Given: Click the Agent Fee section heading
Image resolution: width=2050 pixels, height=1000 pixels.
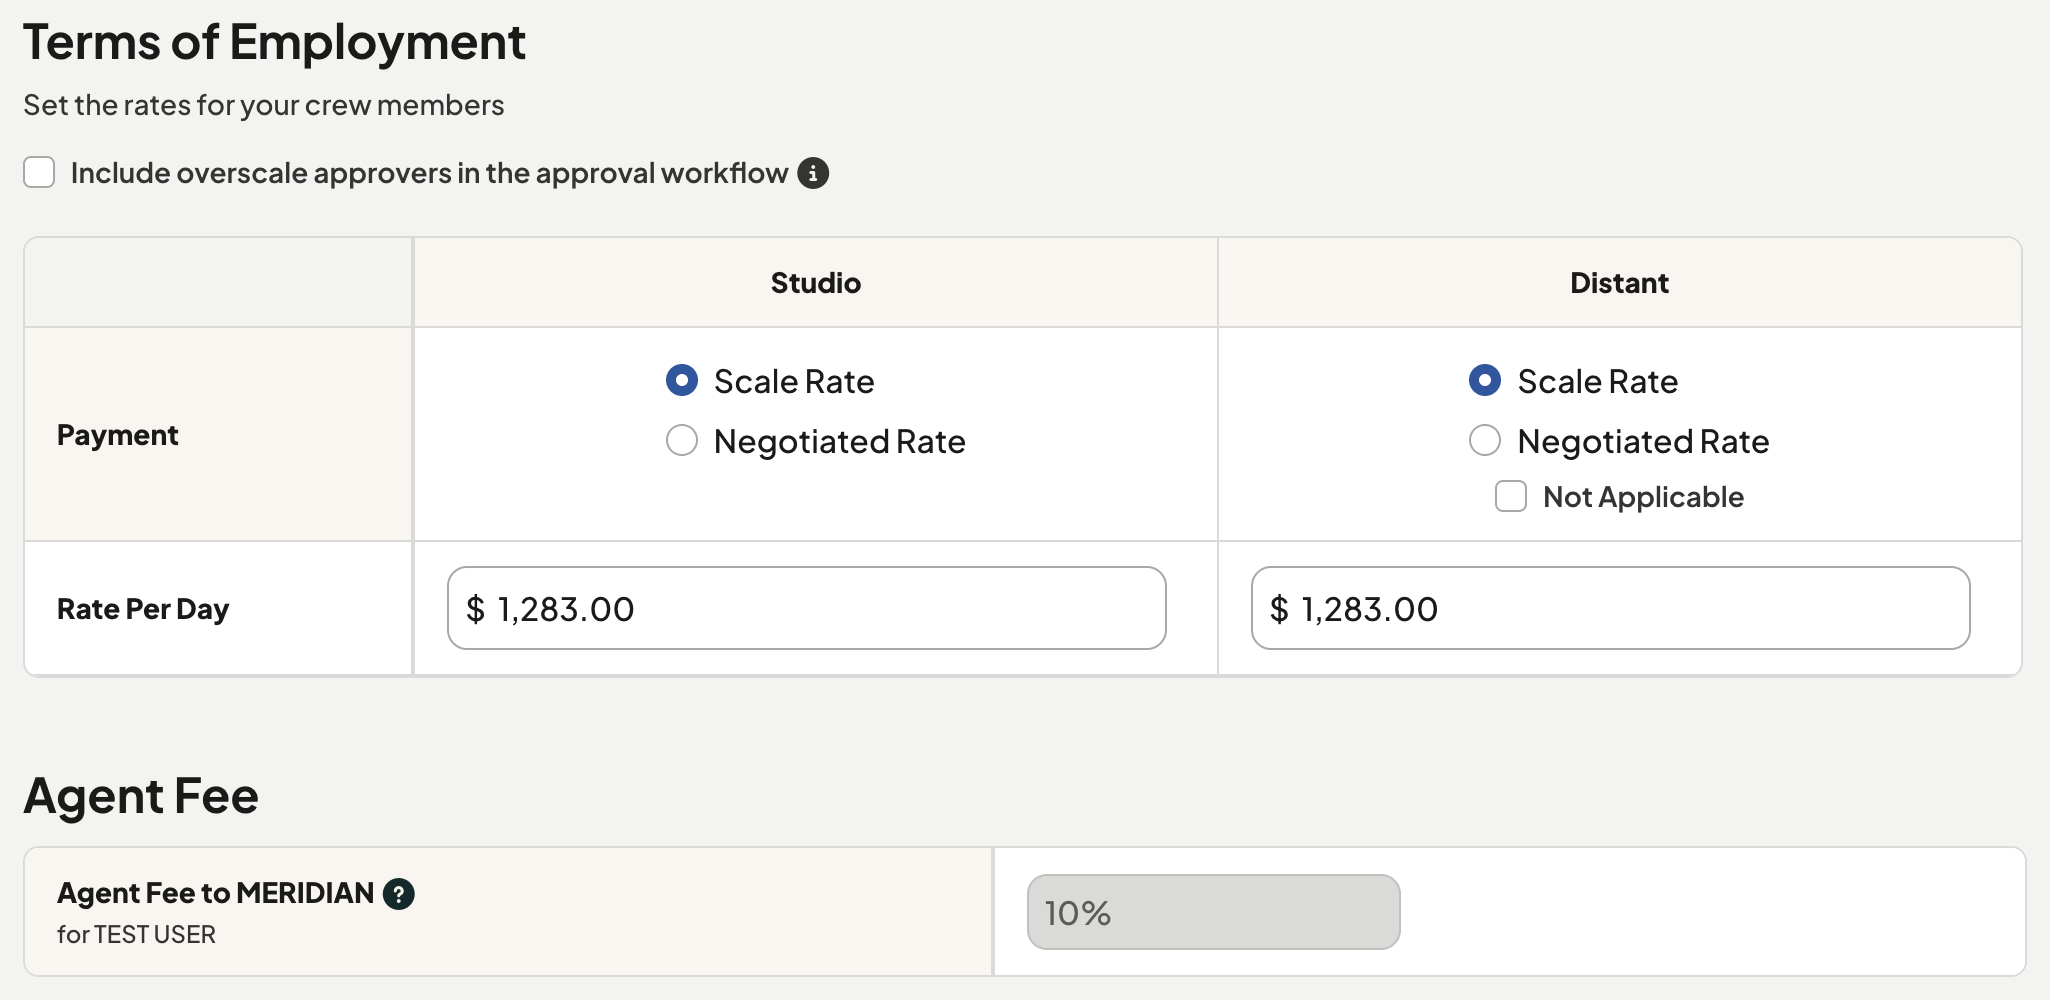Looking at the screenshot, I should click(x=141, y=796).
